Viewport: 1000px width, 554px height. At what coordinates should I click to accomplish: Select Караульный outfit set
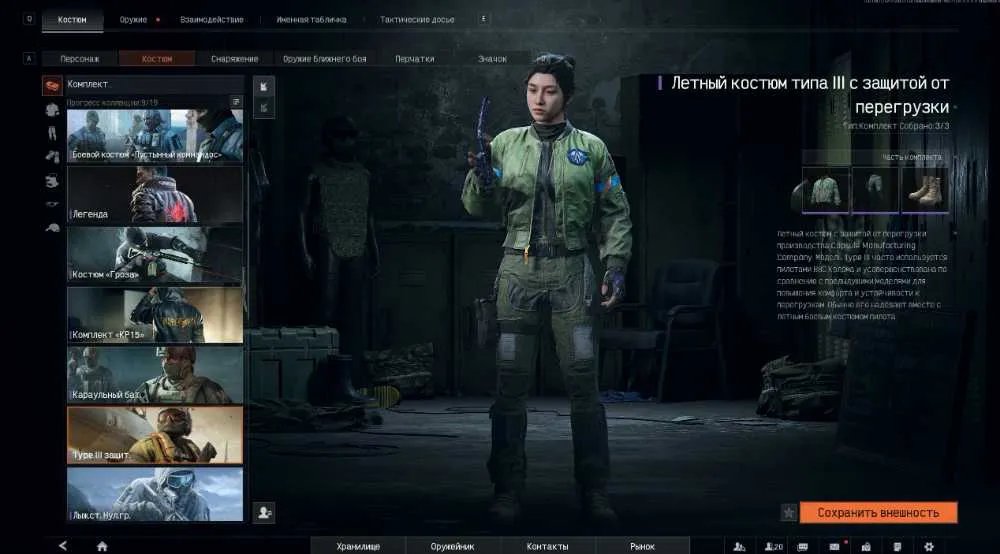coord(155,375)
